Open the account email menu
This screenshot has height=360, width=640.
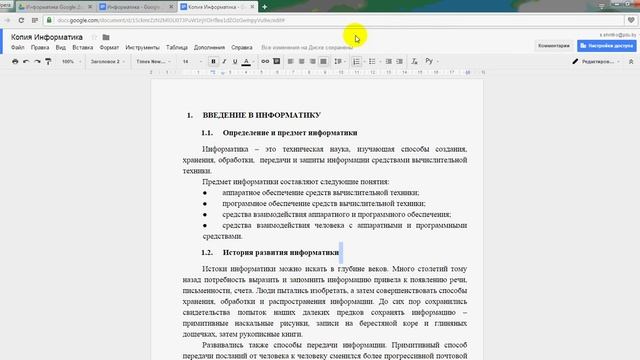618,35
